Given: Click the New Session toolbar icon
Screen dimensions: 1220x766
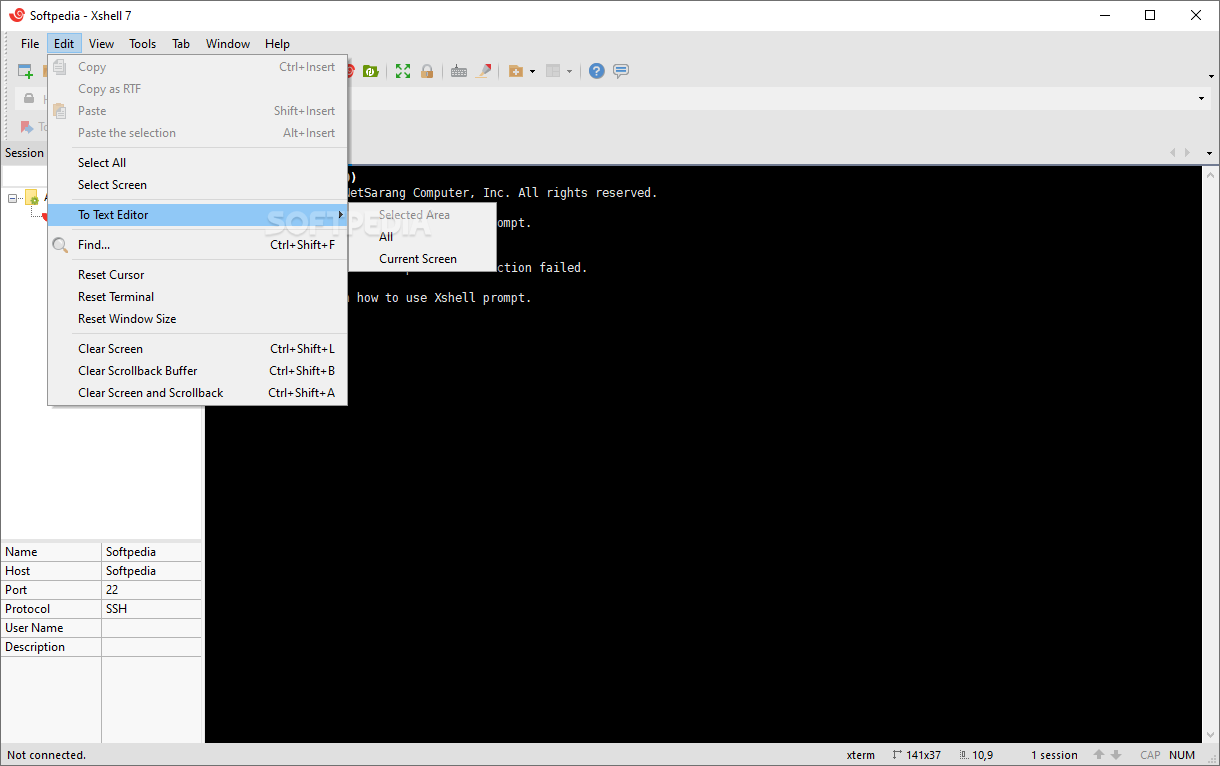Looking at the screenshot, I should click(25, 71).
